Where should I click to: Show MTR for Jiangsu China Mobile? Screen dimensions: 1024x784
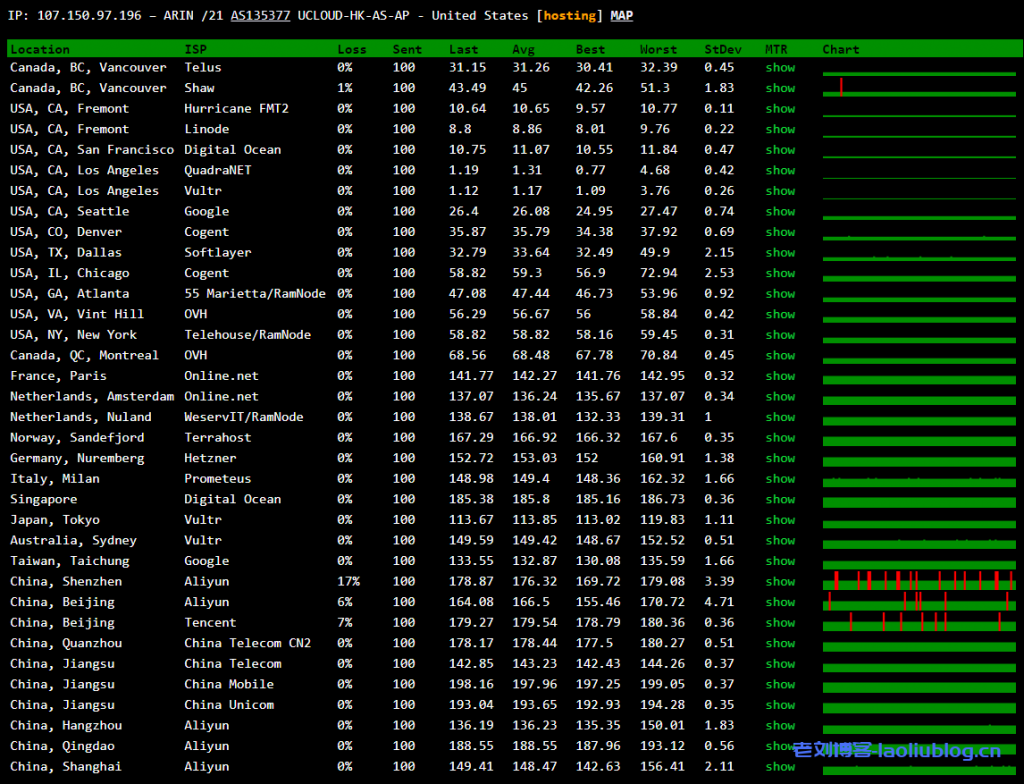pyautogui.click(x=780, y=684)
